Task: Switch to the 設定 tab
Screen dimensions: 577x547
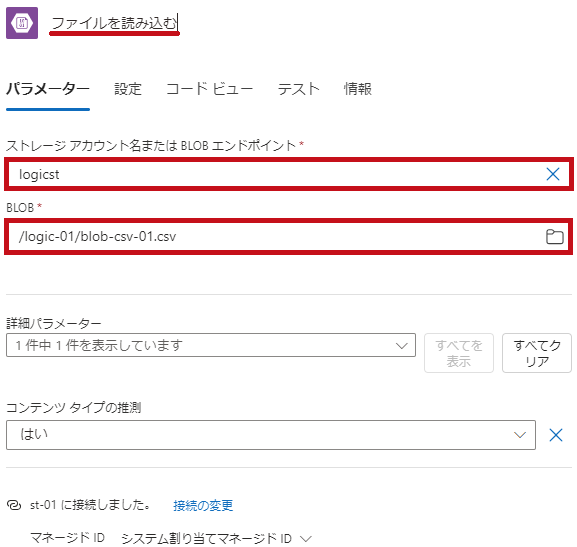Action: (128, 89)
